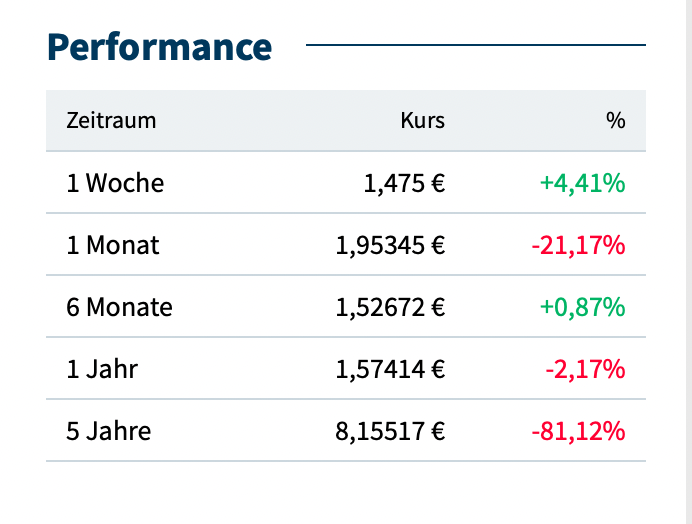Click the 6 Monate row label
The image size is (692, 524).
click(119, 307)
